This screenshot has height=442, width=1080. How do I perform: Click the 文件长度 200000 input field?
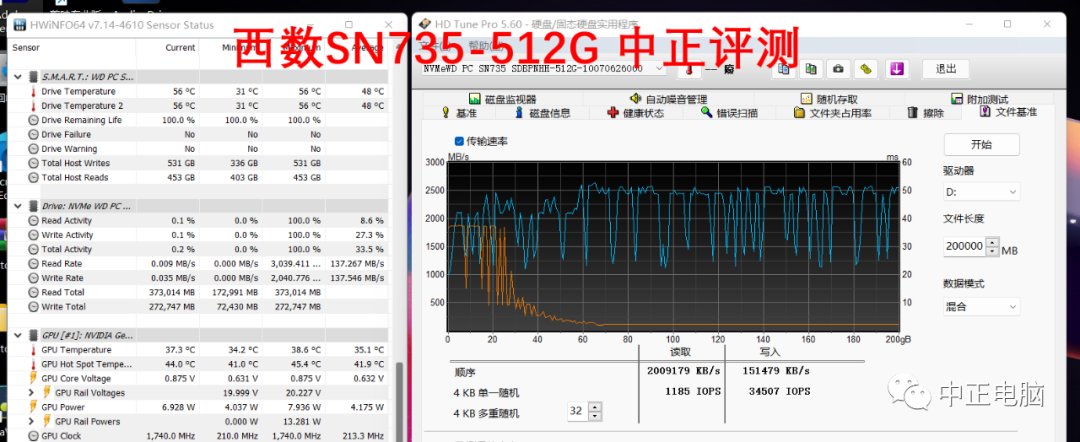click(x=964, y=246)
